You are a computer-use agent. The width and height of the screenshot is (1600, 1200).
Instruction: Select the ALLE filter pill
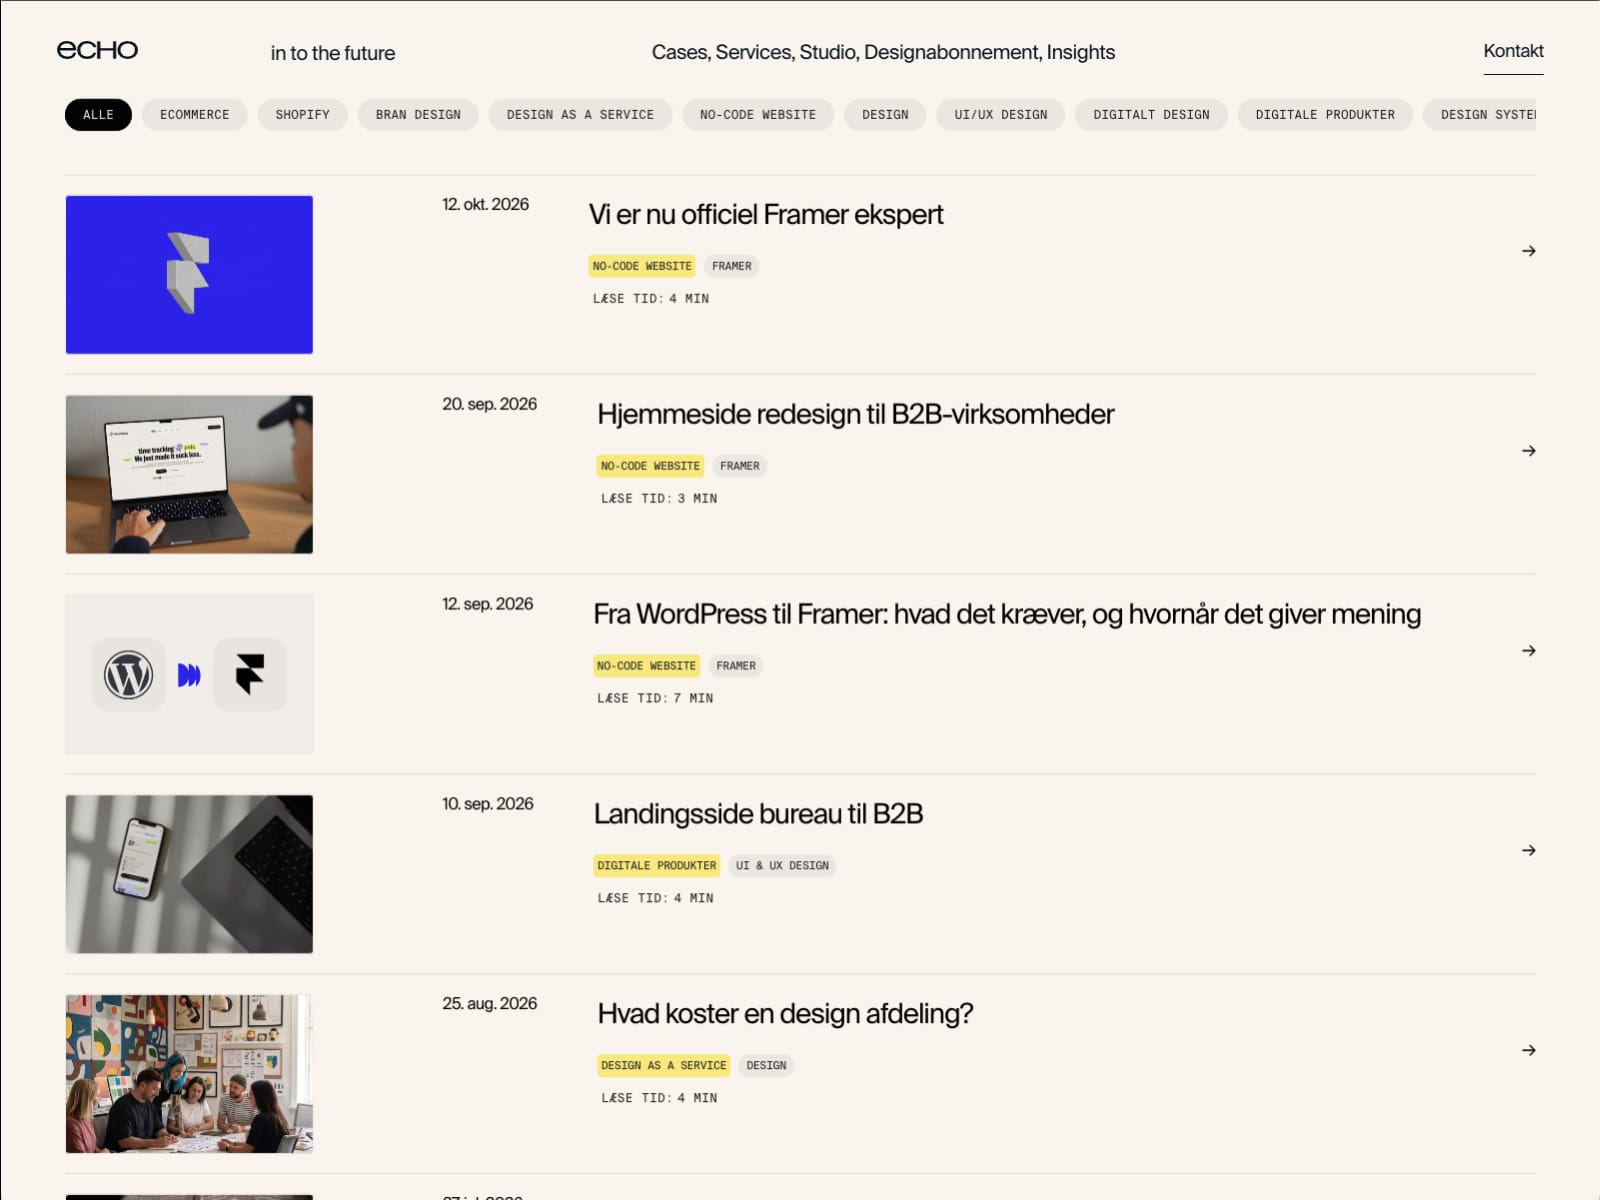[98, 115]
